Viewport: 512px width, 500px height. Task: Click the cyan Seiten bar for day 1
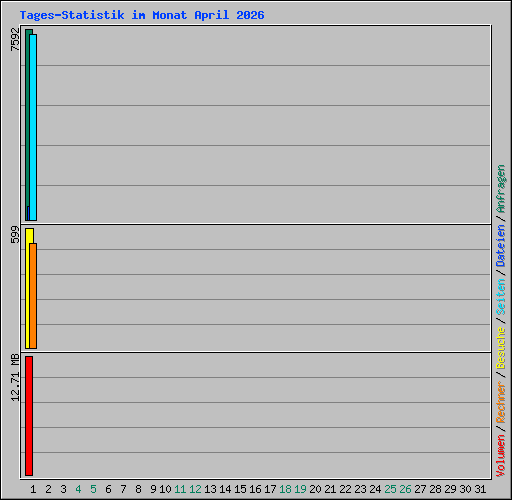[x=33, y=127]
